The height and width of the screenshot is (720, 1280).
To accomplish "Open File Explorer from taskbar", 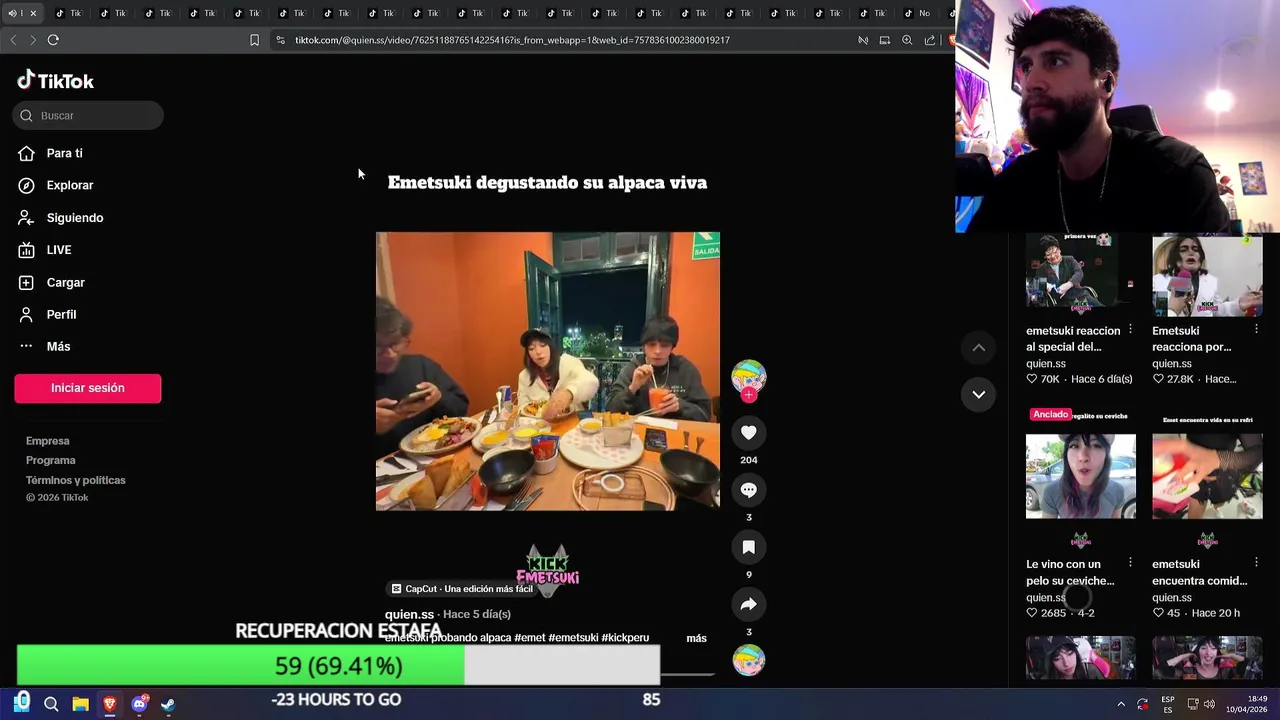I will [x=80, y=704].
